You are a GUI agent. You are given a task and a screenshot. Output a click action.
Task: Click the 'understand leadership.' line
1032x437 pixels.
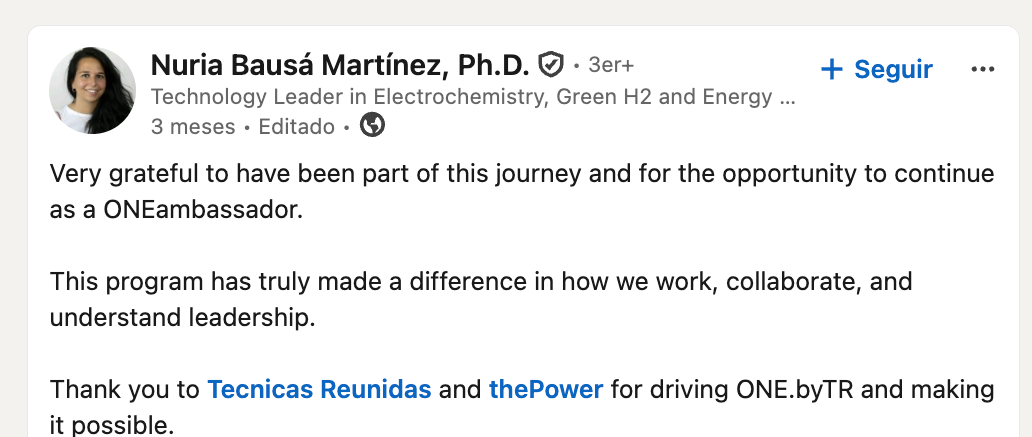pos(183,318)
